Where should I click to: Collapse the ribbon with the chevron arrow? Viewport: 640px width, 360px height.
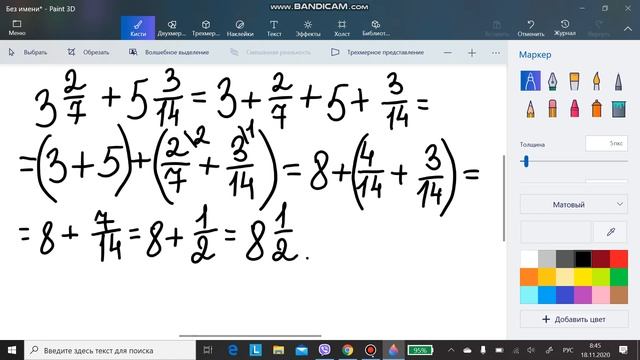(x=628, y=29)
